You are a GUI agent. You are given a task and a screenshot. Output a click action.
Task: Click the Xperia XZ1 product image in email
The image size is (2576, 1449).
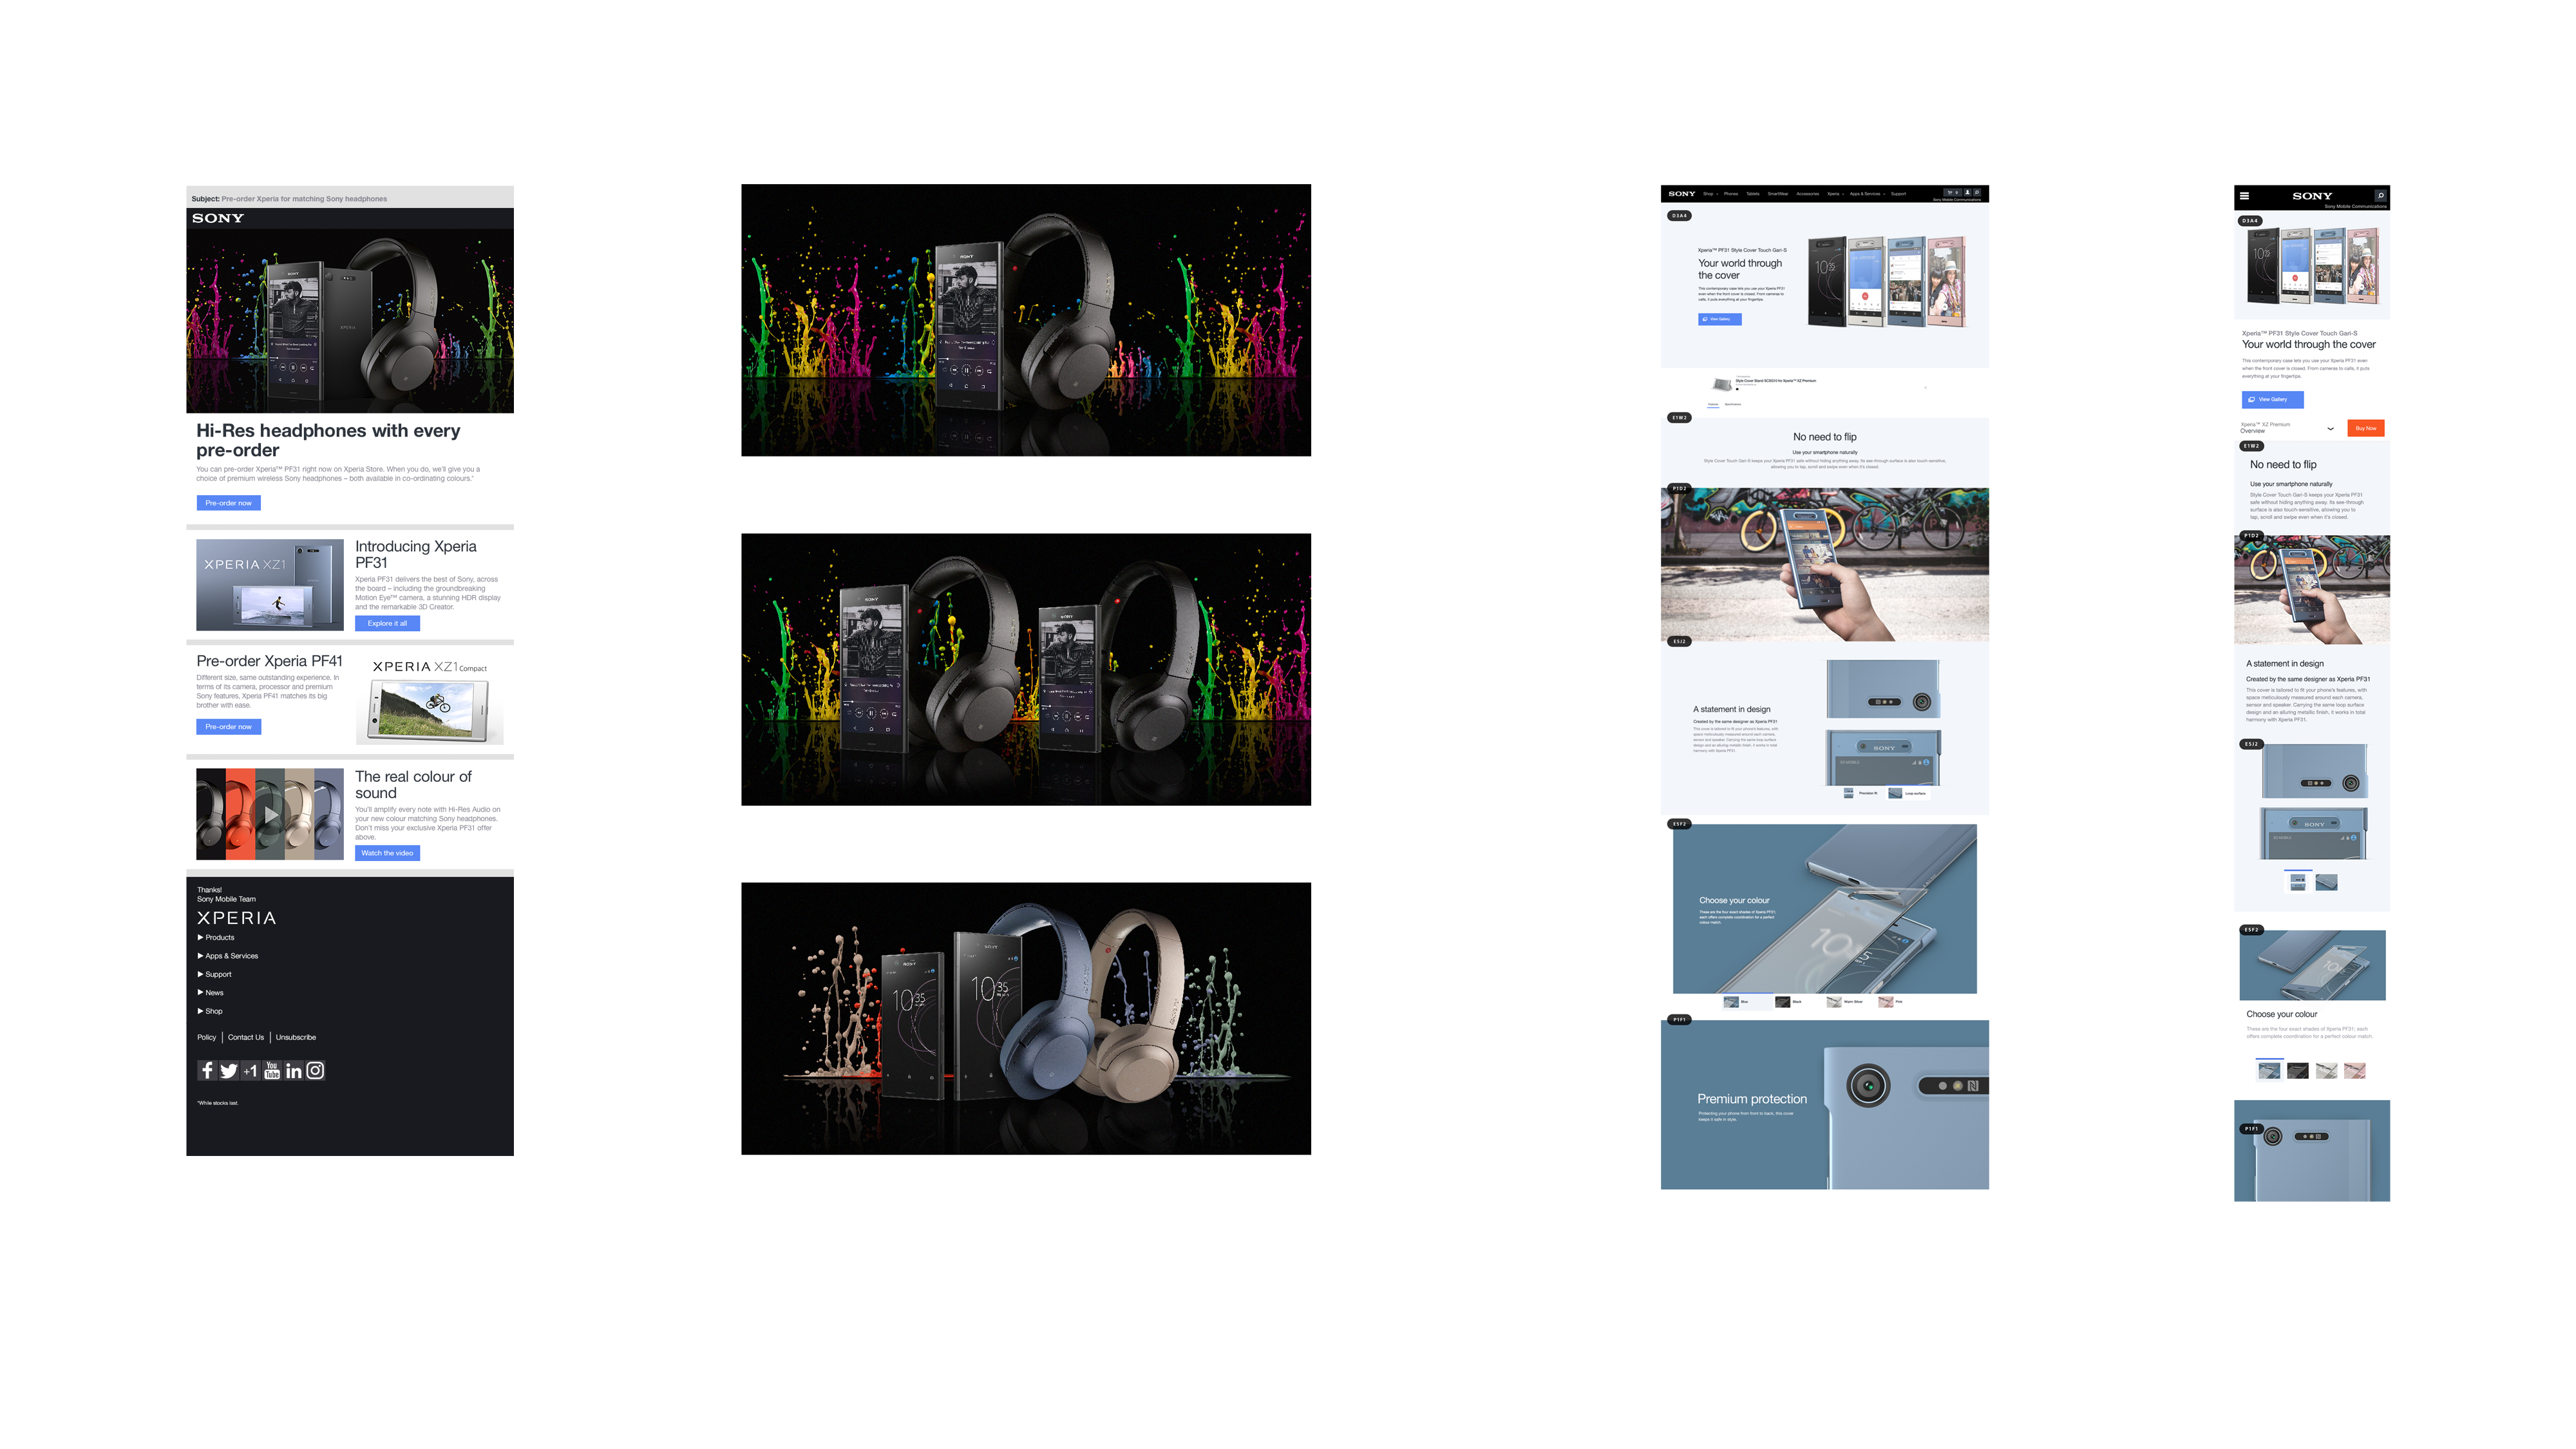(x=269, y=585)
